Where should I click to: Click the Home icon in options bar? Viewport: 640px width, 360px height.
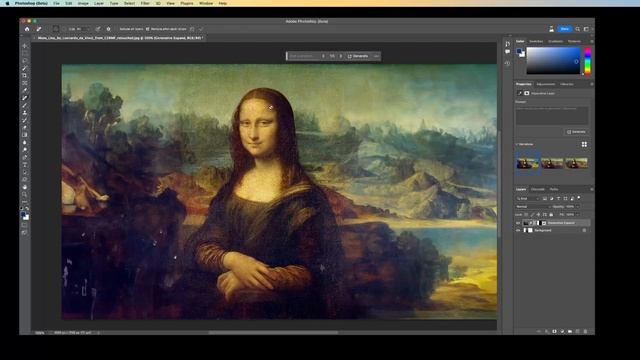[27, 29]
